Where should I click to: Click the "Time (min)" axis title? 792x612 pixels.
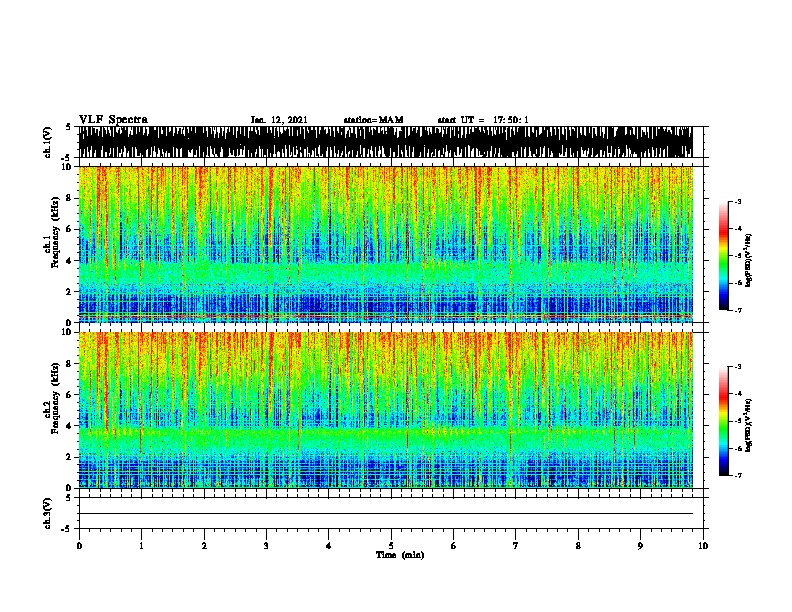coord(400,555)
